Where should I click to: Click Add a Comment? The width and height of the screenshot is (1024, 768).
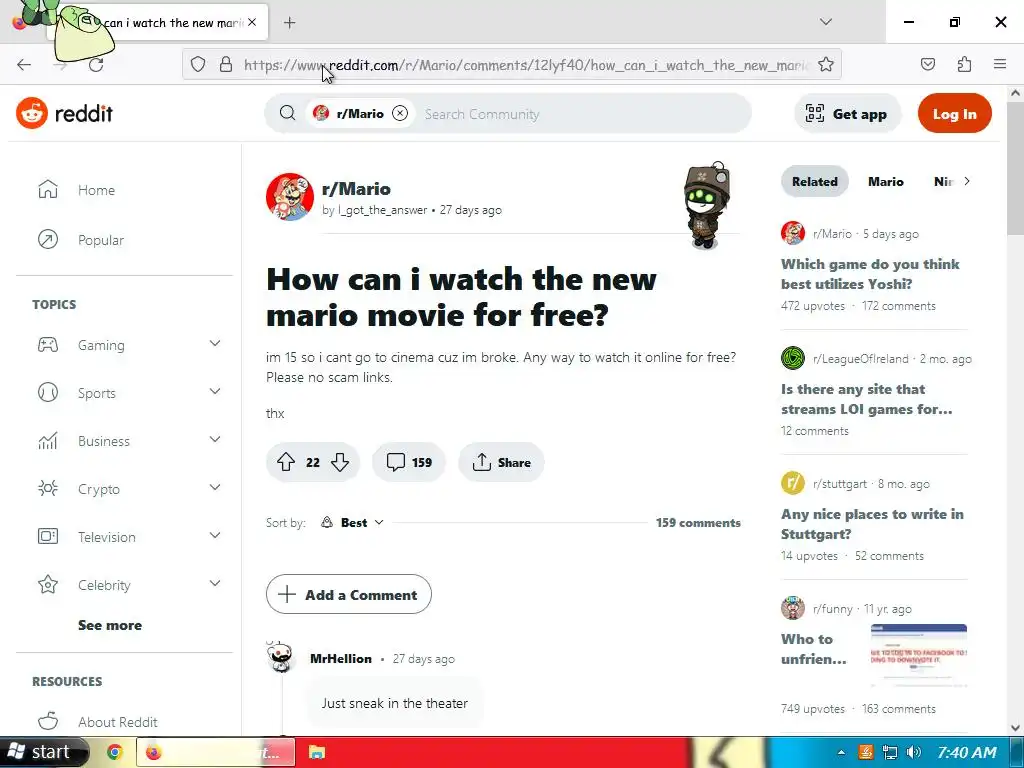point(349,594)
